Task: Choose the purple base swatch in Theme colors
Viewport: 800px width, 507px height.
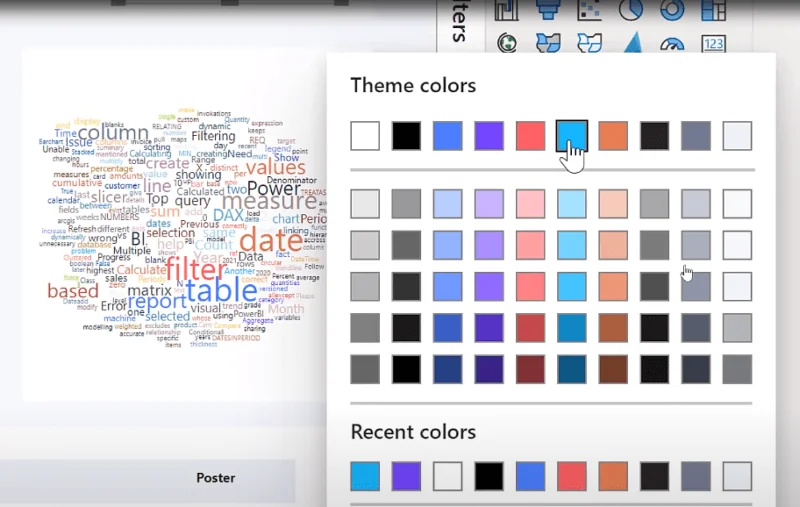Action: point(489,136)
